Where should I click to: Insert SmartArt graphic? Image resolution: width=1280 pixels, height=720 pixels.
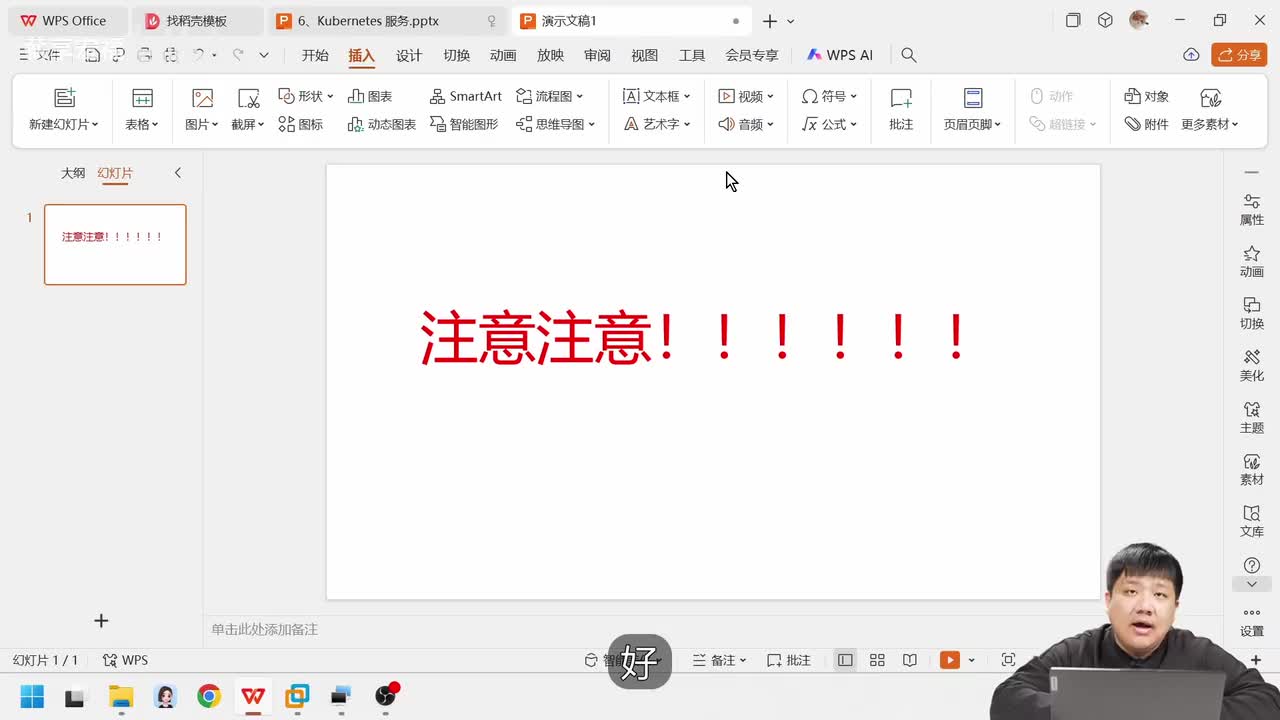[466, 96]
